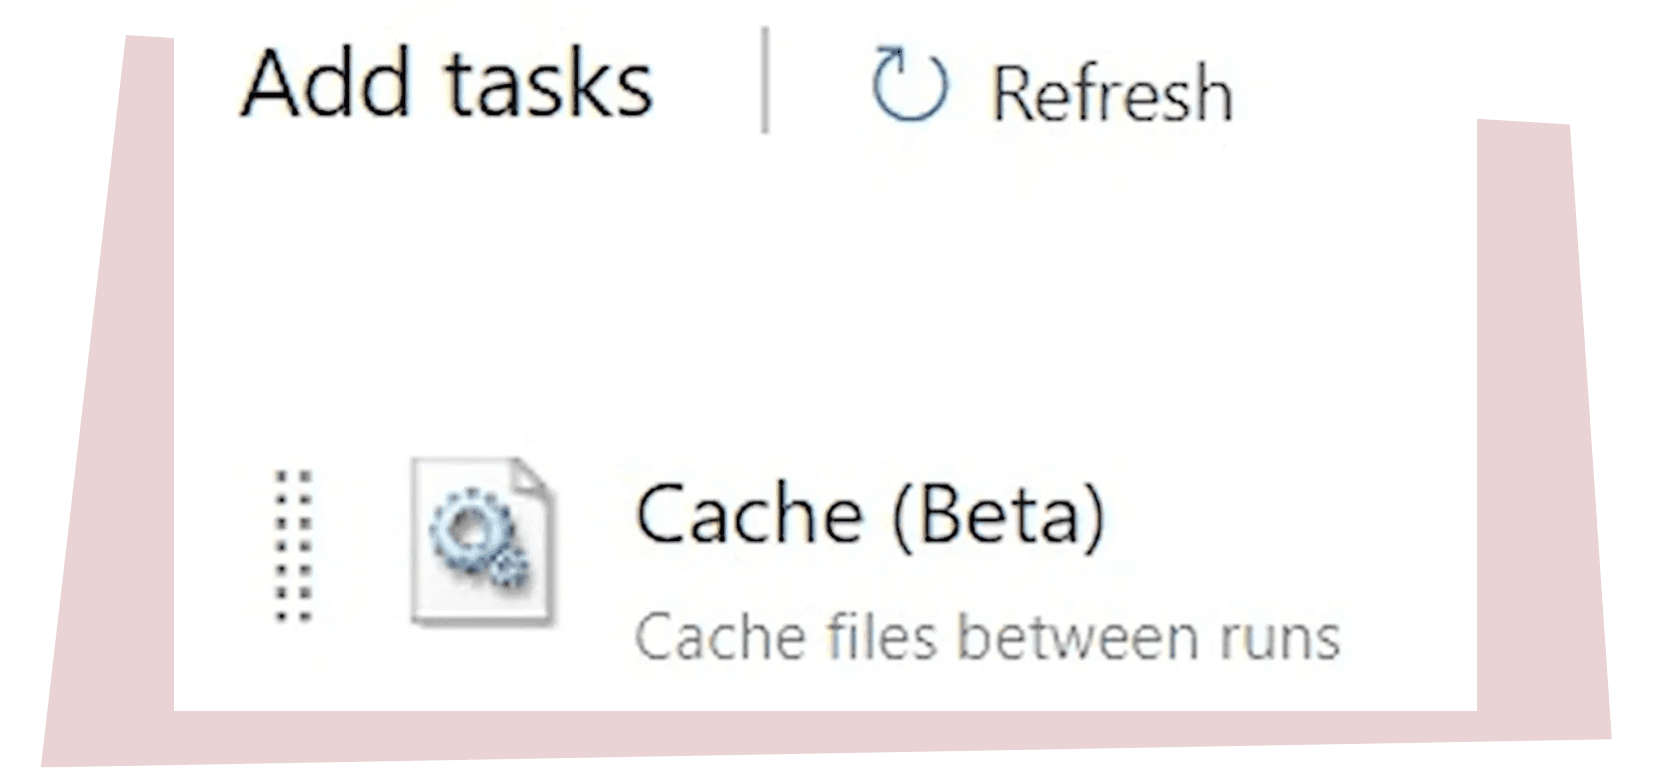Click the dotted drag handle grip
Screen dimensions: 1661x777
[294, 545]
